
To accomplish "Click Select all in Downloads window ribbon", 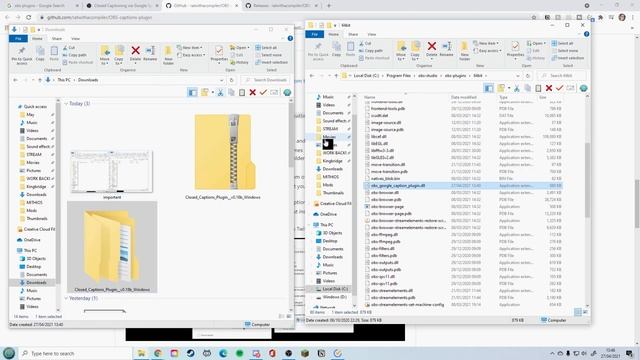I will (x=266, y=48).
